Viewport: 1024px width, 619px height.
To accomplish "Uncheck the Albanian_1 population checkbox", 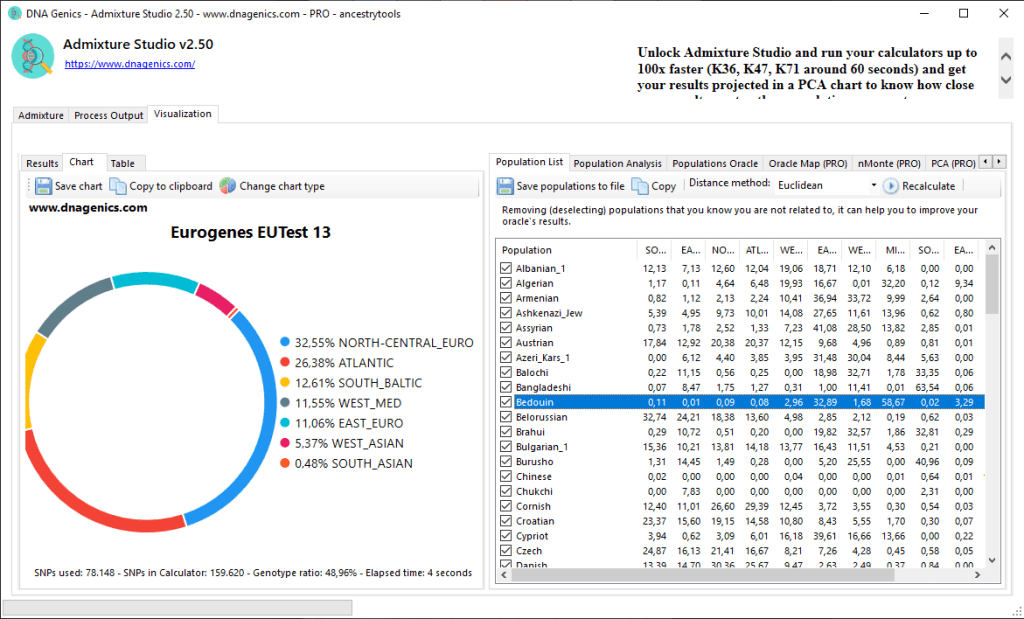I will click(x=506, y=269).
